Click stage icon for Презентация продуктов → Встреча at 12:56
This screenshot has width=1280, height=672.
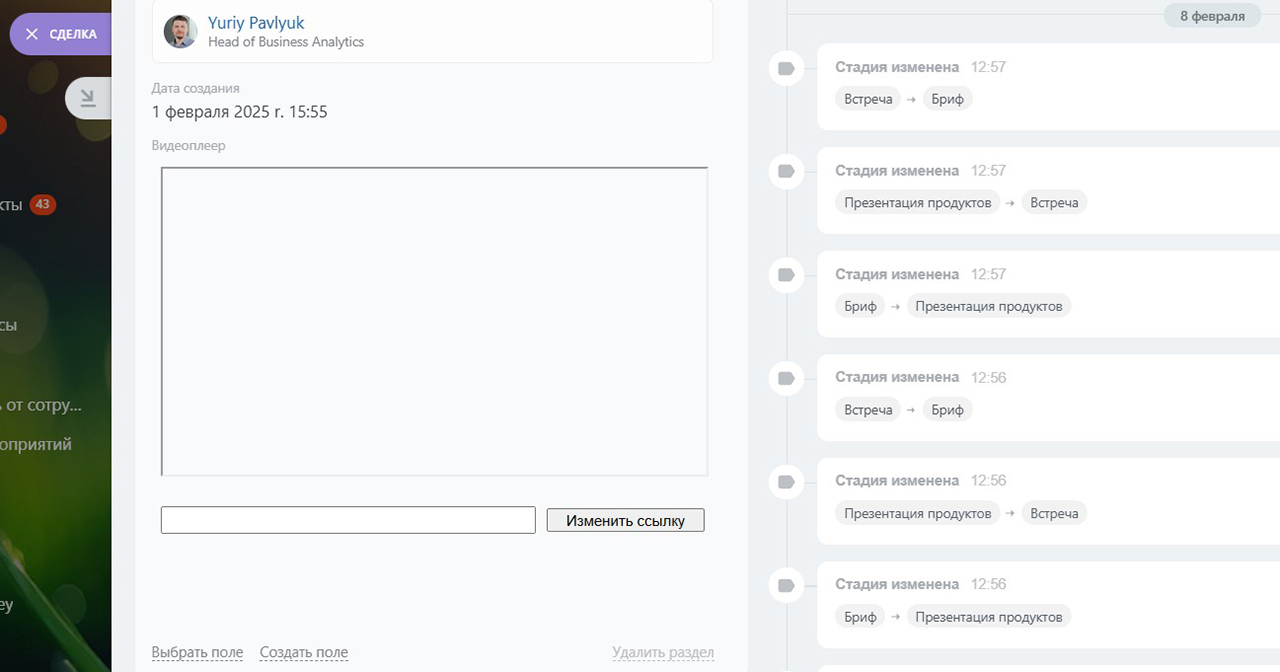pyautogui.click(x=786, y=482)
